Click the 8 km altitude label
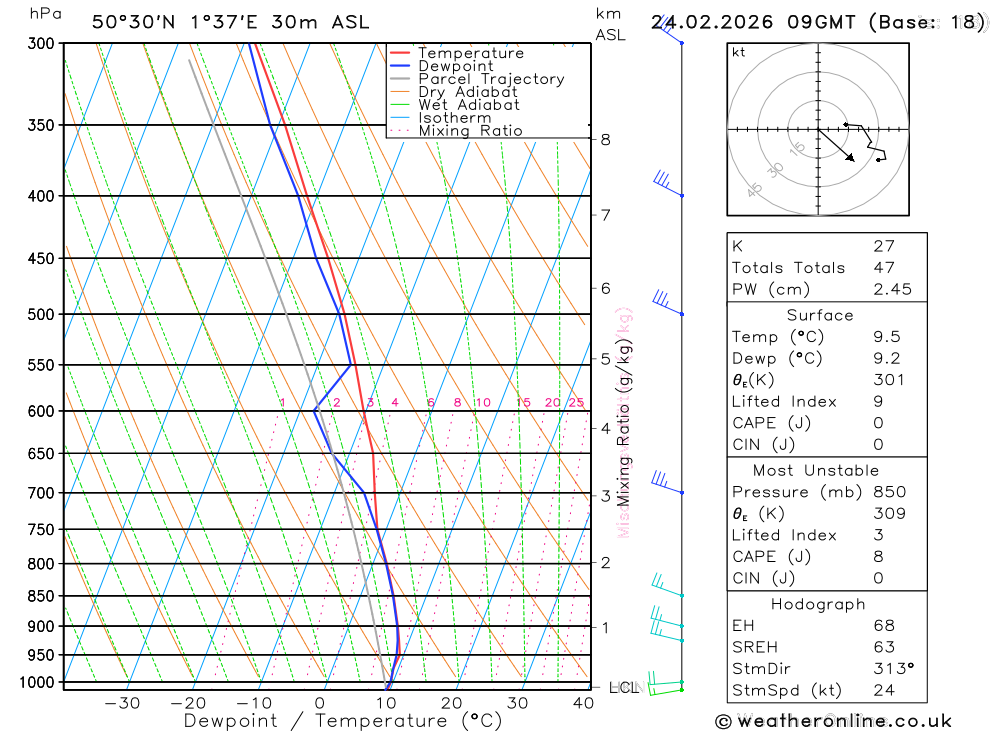 click(x=606, y=140)
